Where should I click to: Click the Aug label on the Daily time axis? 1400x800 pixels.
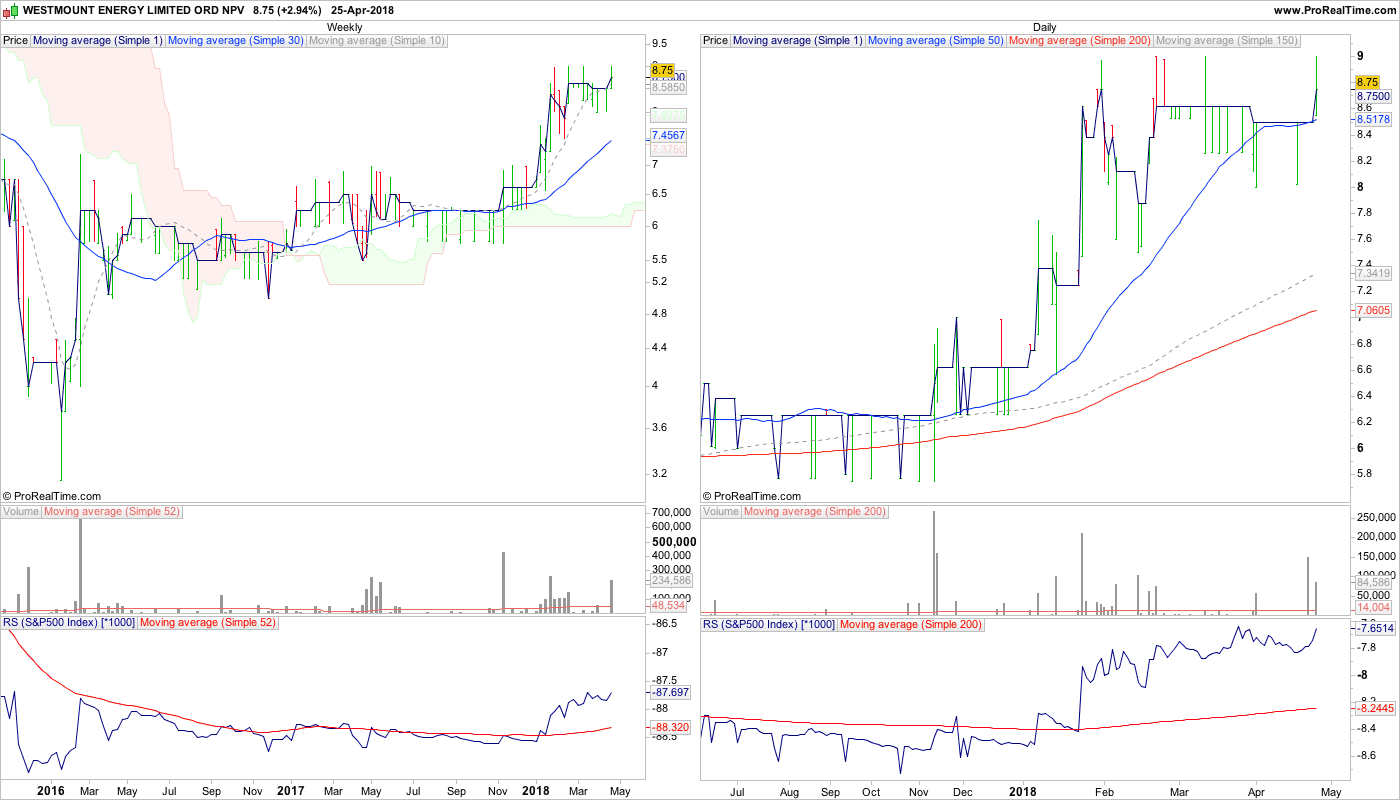790,792
